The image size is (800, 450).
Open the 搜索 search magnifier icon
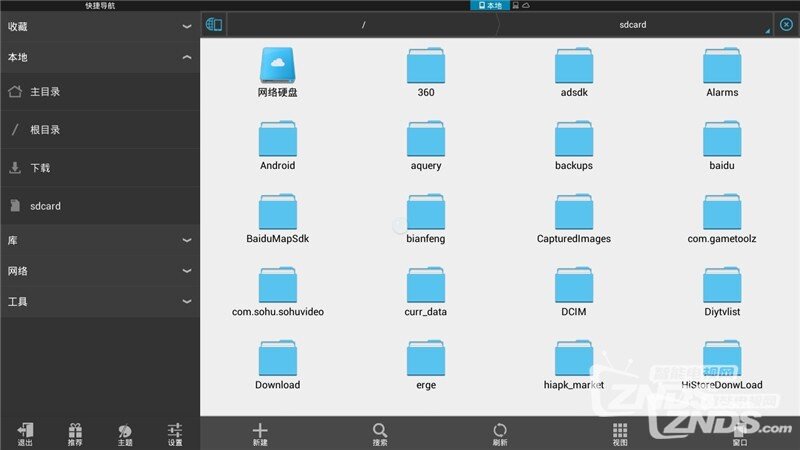[x=380, y=434]
